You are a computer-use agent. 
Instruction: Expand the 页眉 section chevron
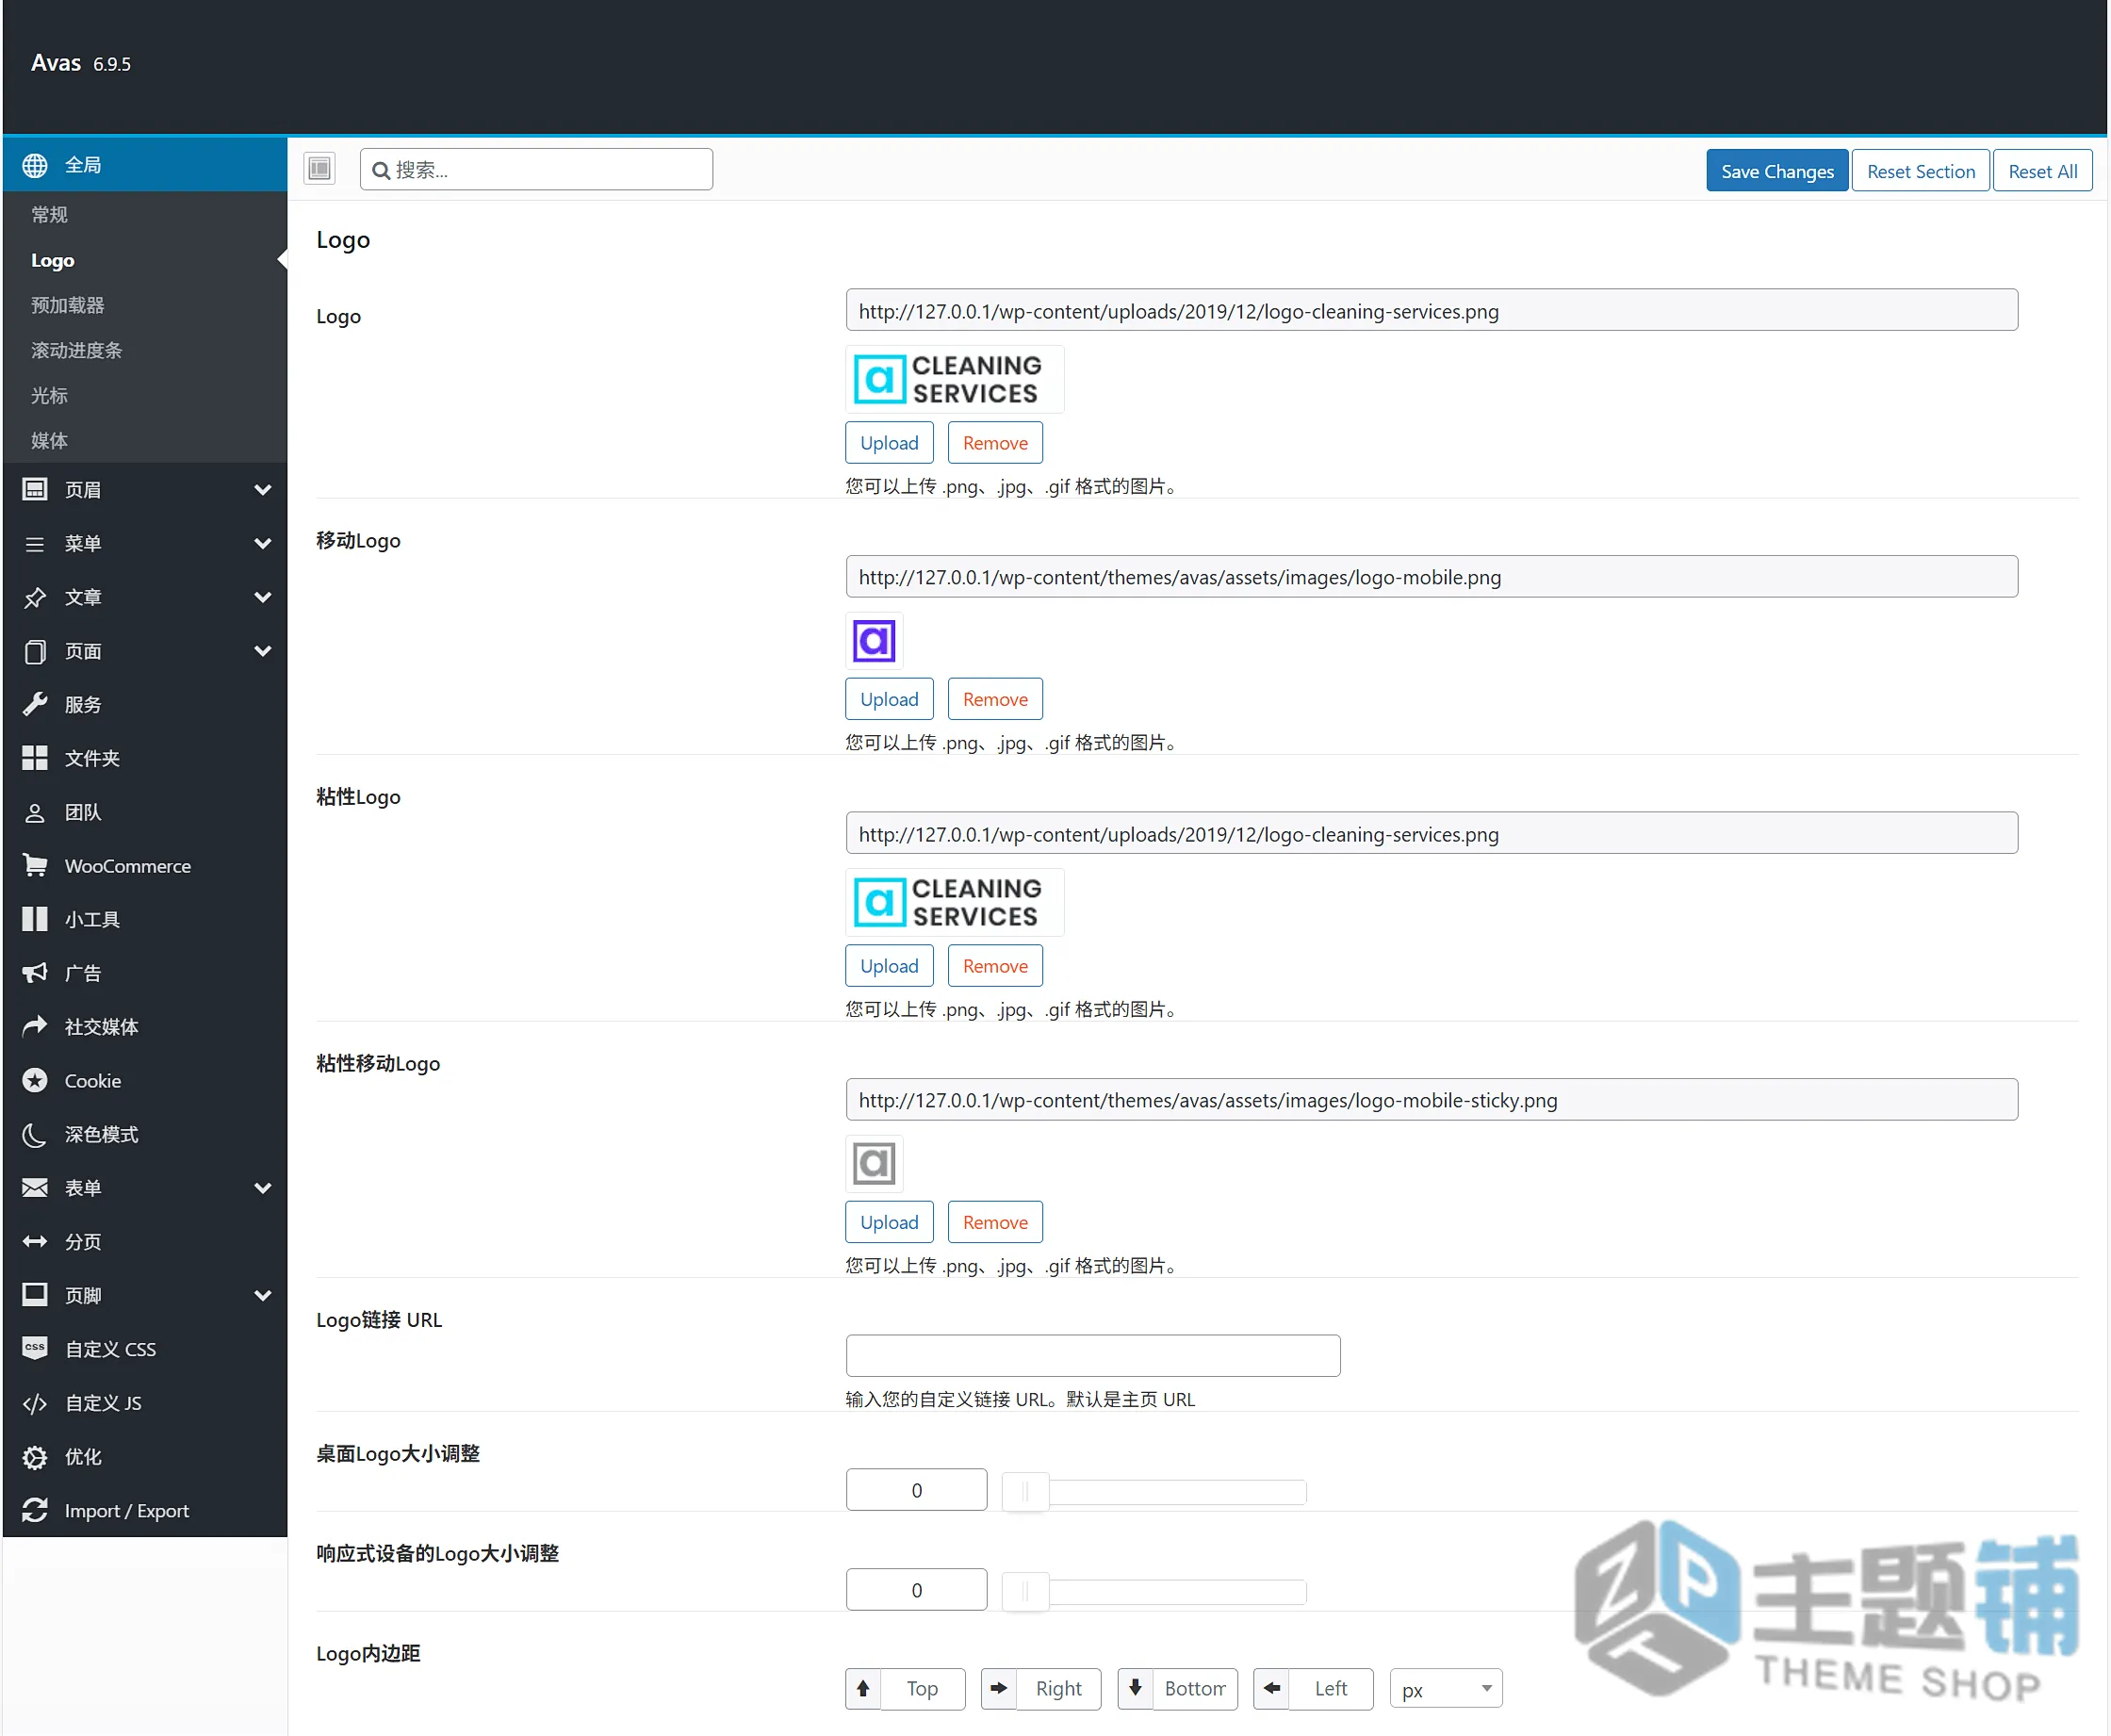pos(263,490)
